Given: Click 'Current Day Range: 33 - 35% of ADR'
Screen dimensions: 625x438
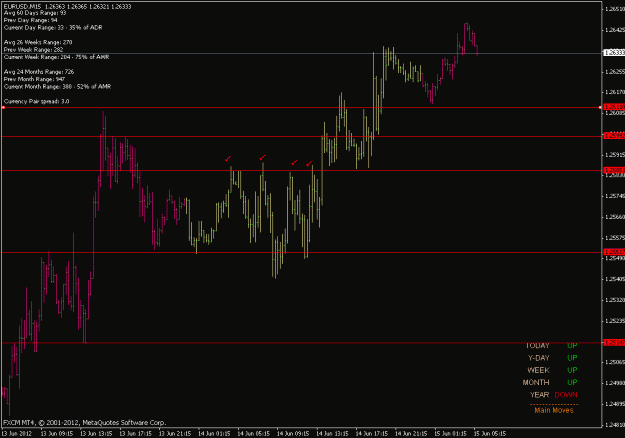Looking at the screenshot, I should [x=53, y=27].
